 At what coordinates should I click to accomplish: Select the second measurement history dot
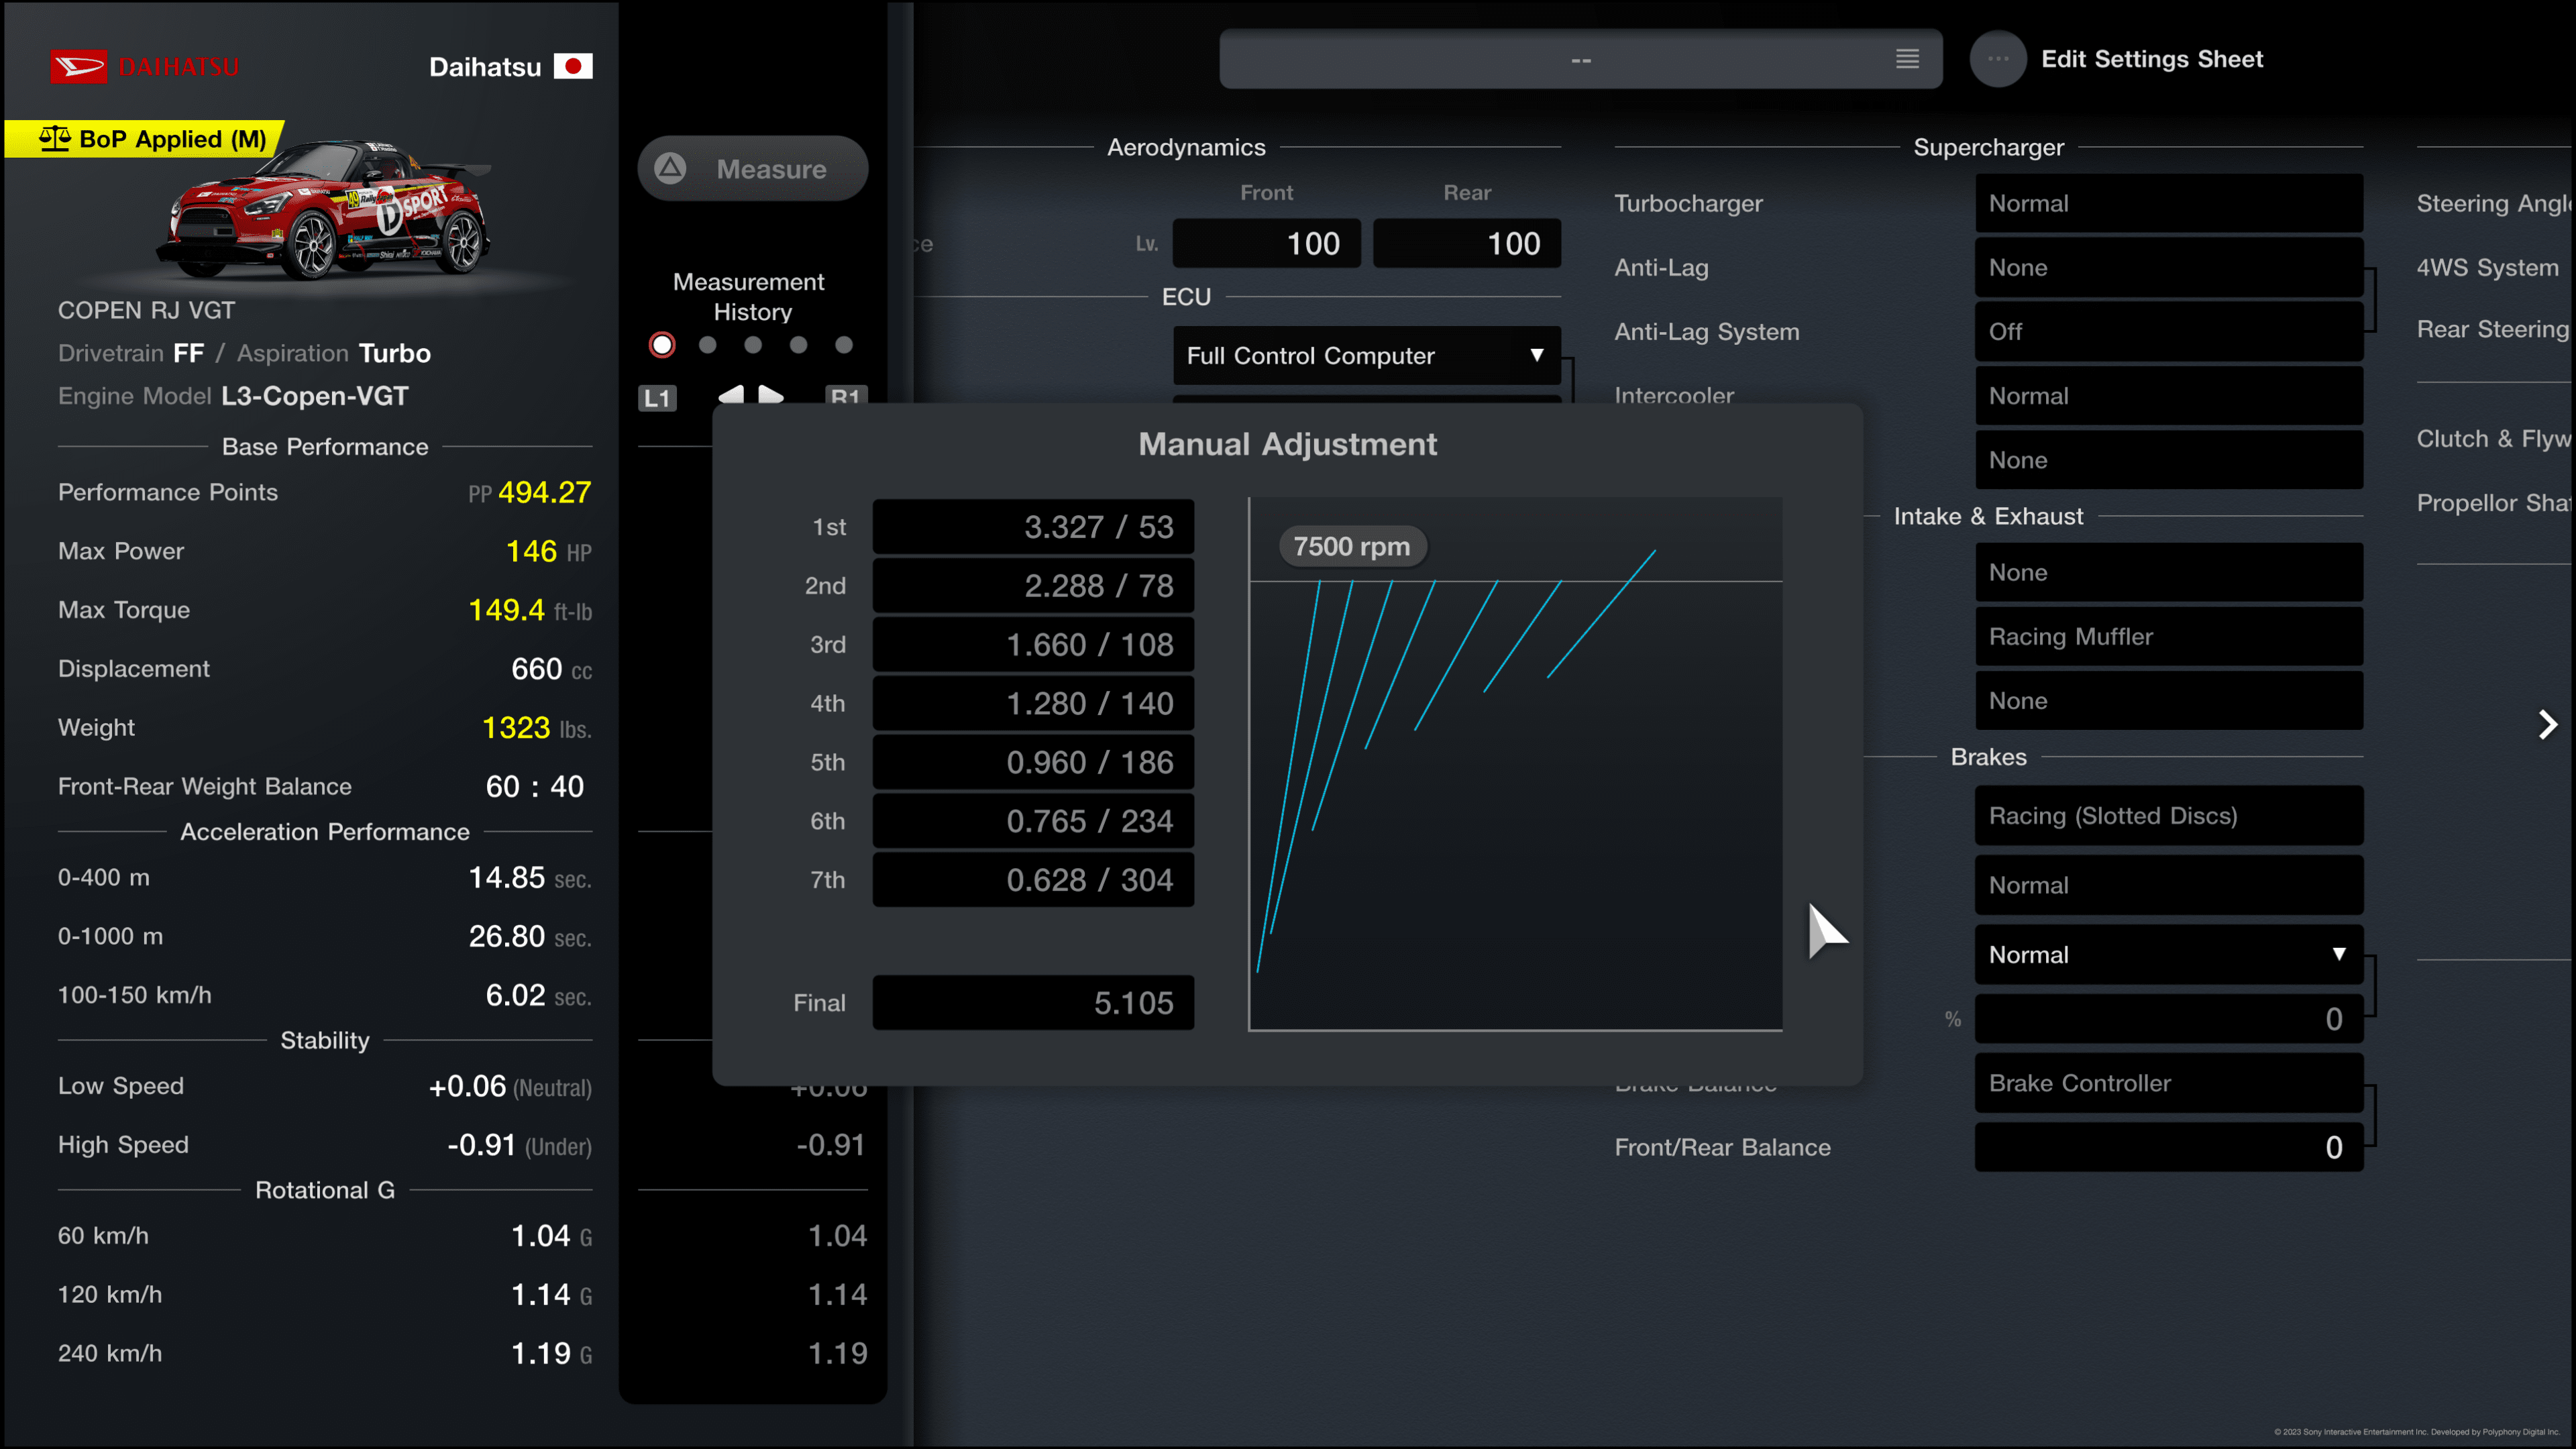click(708, 345)
